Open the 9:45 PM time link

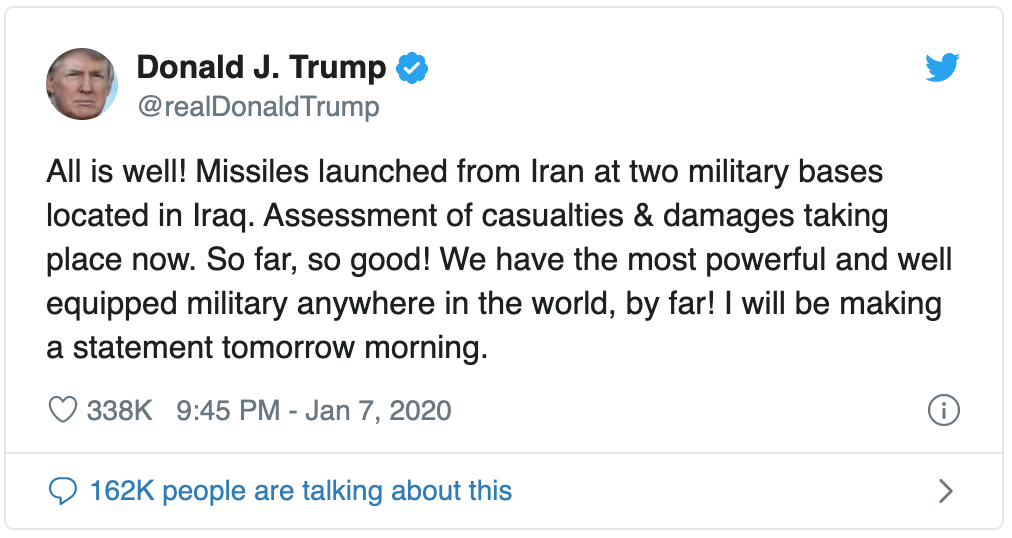click(228, 411)
